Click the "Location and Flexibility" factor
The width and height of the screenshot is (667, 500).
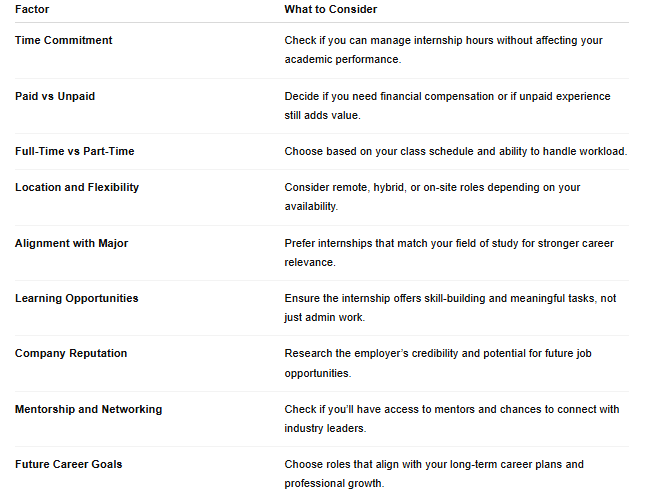[77, 188]
